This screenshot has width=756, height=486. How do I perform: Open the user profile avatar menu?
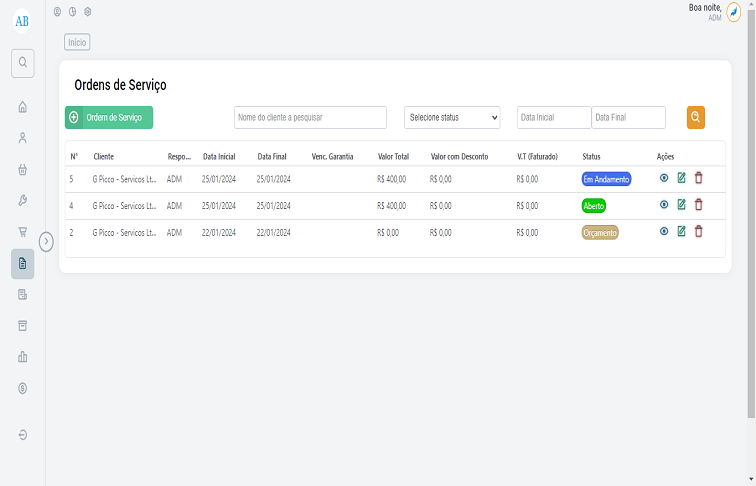tap(733, 12)
